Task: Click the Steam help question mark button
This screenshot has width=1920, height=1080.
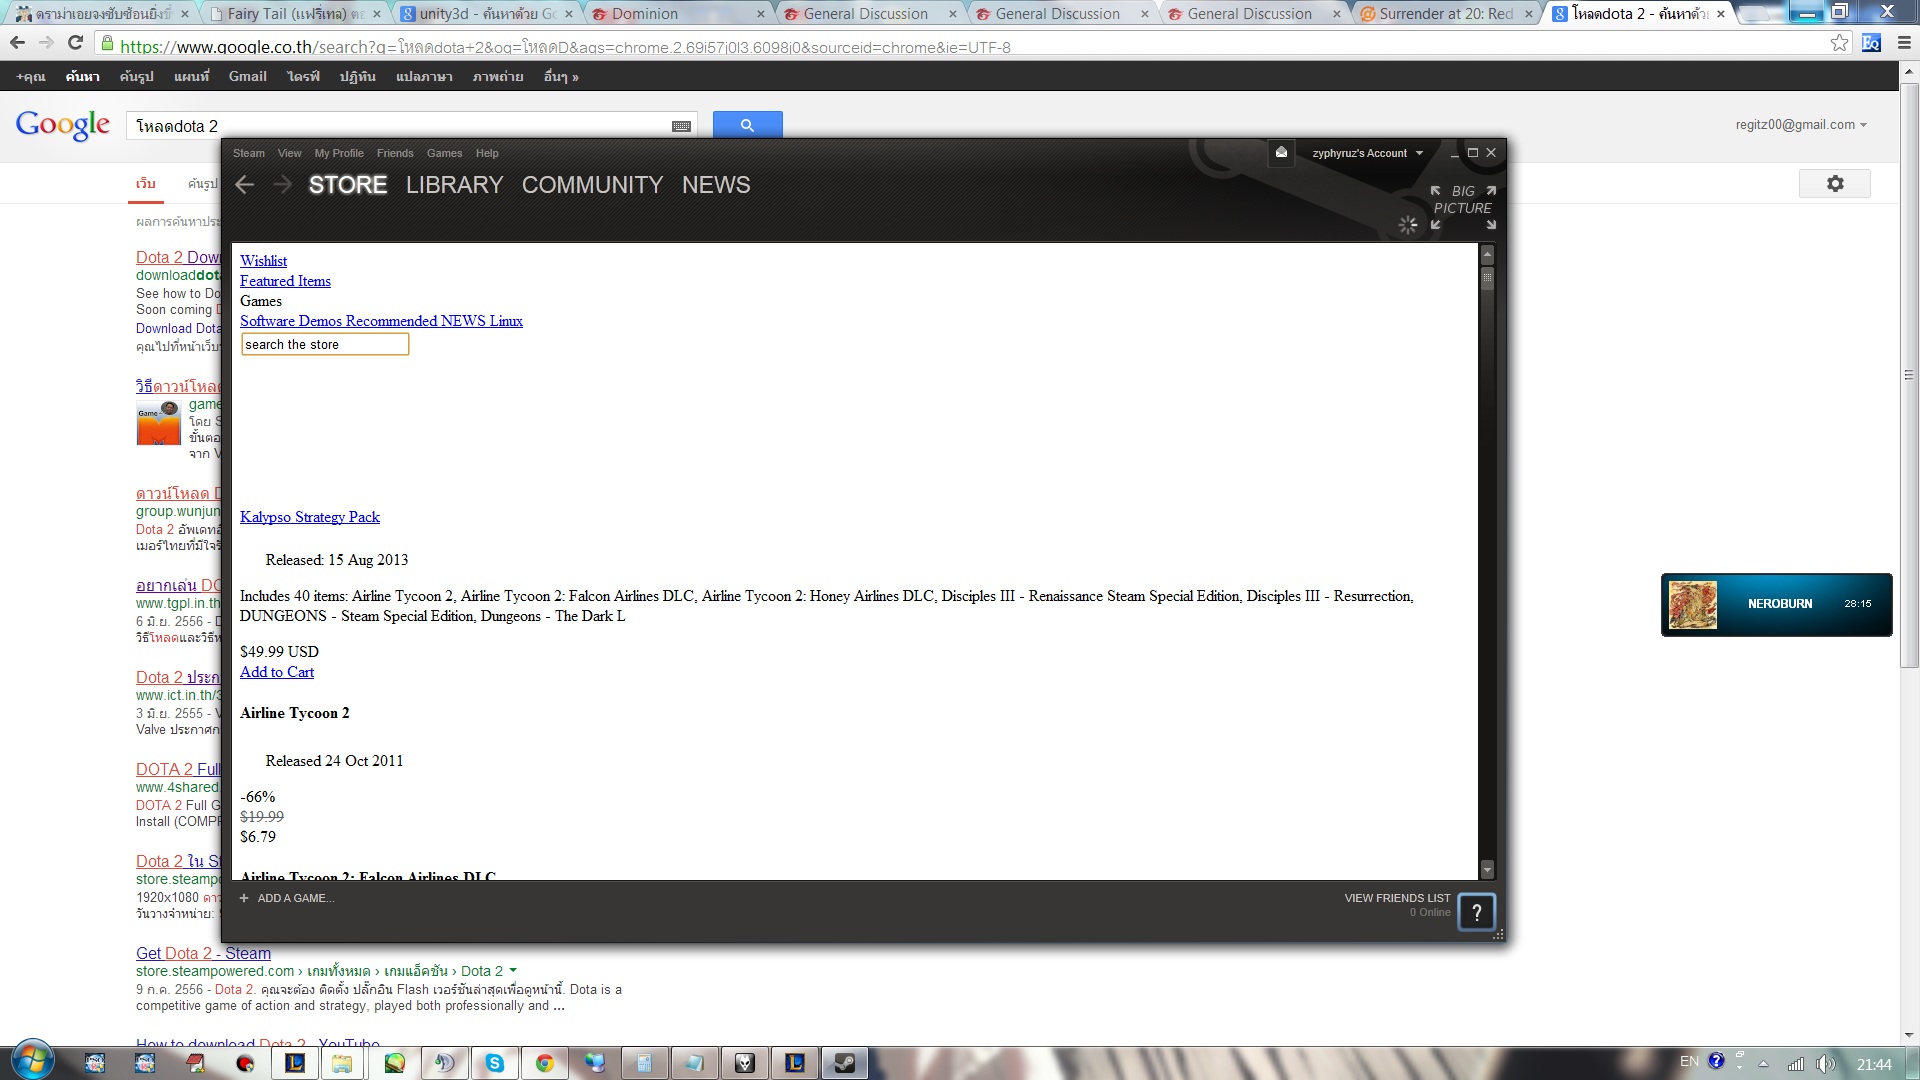Action: coord(1476,911)
